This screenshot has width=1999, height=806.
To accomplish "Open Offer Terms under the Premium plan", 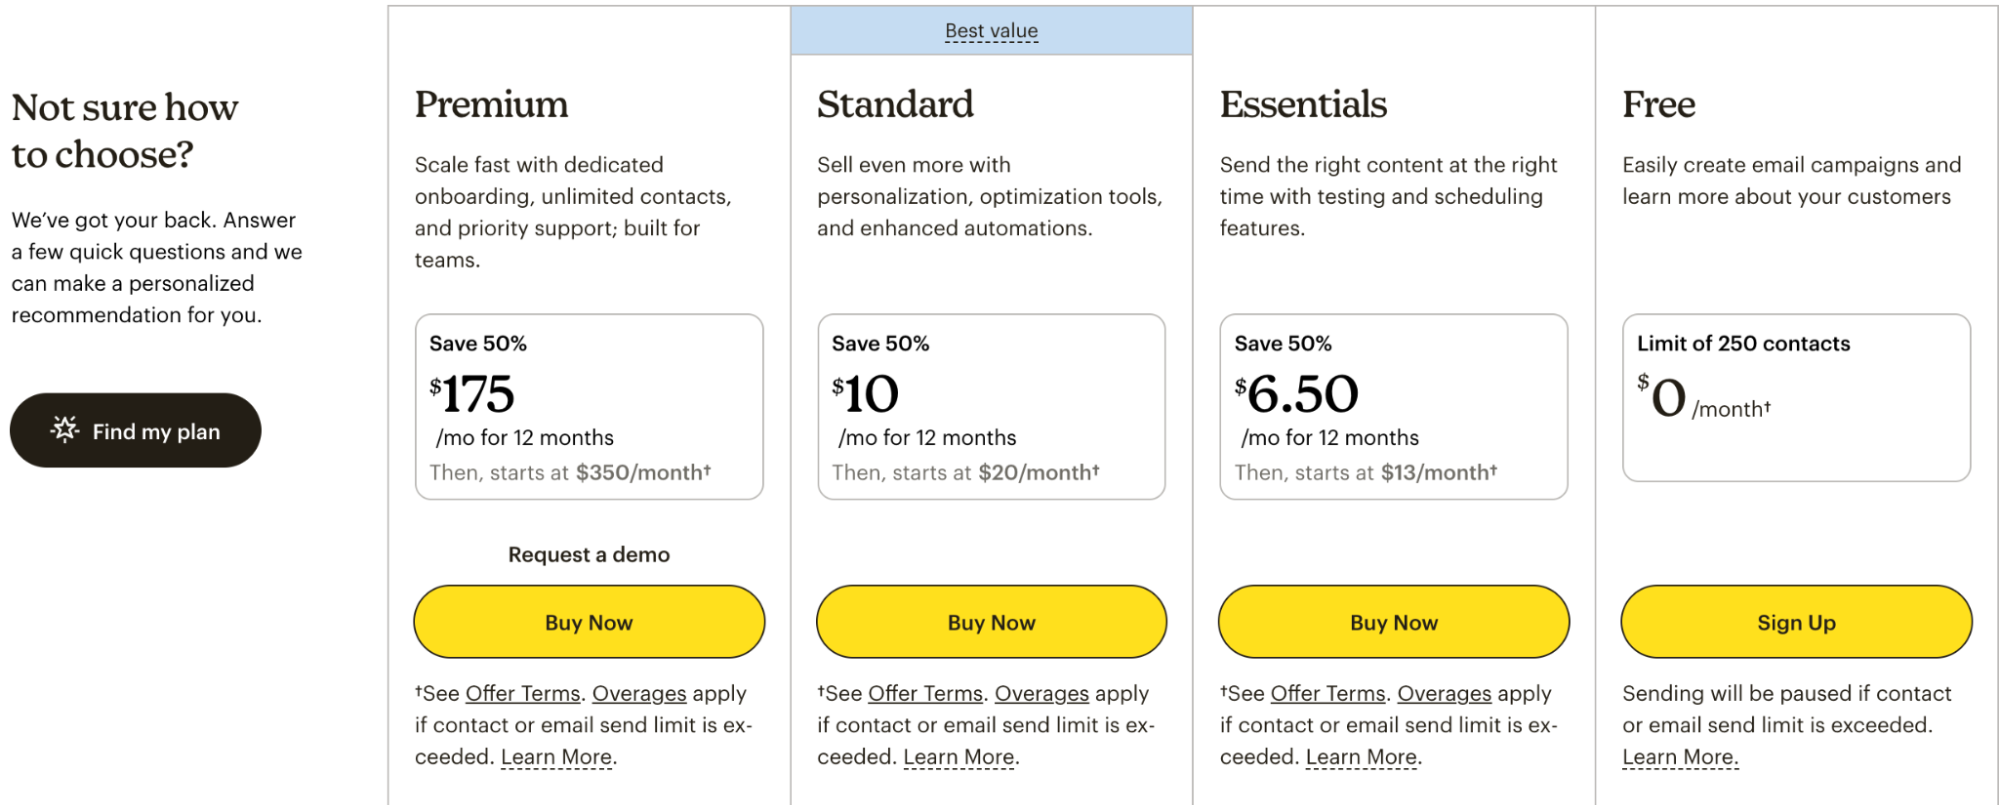I will (523, 693).
